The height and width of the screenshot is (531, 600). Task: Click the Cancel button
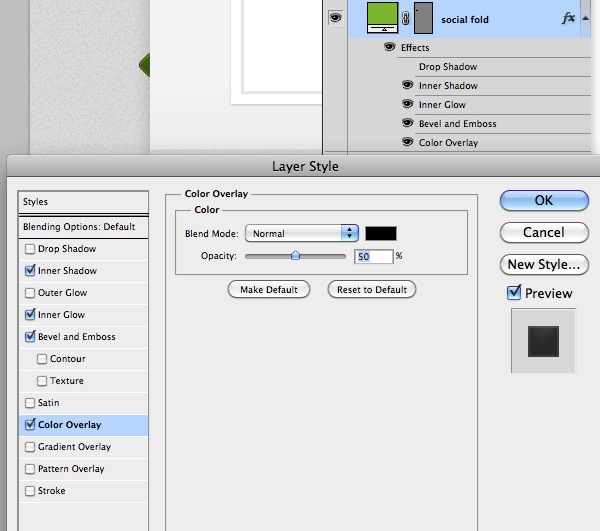[x=544, y=233]
